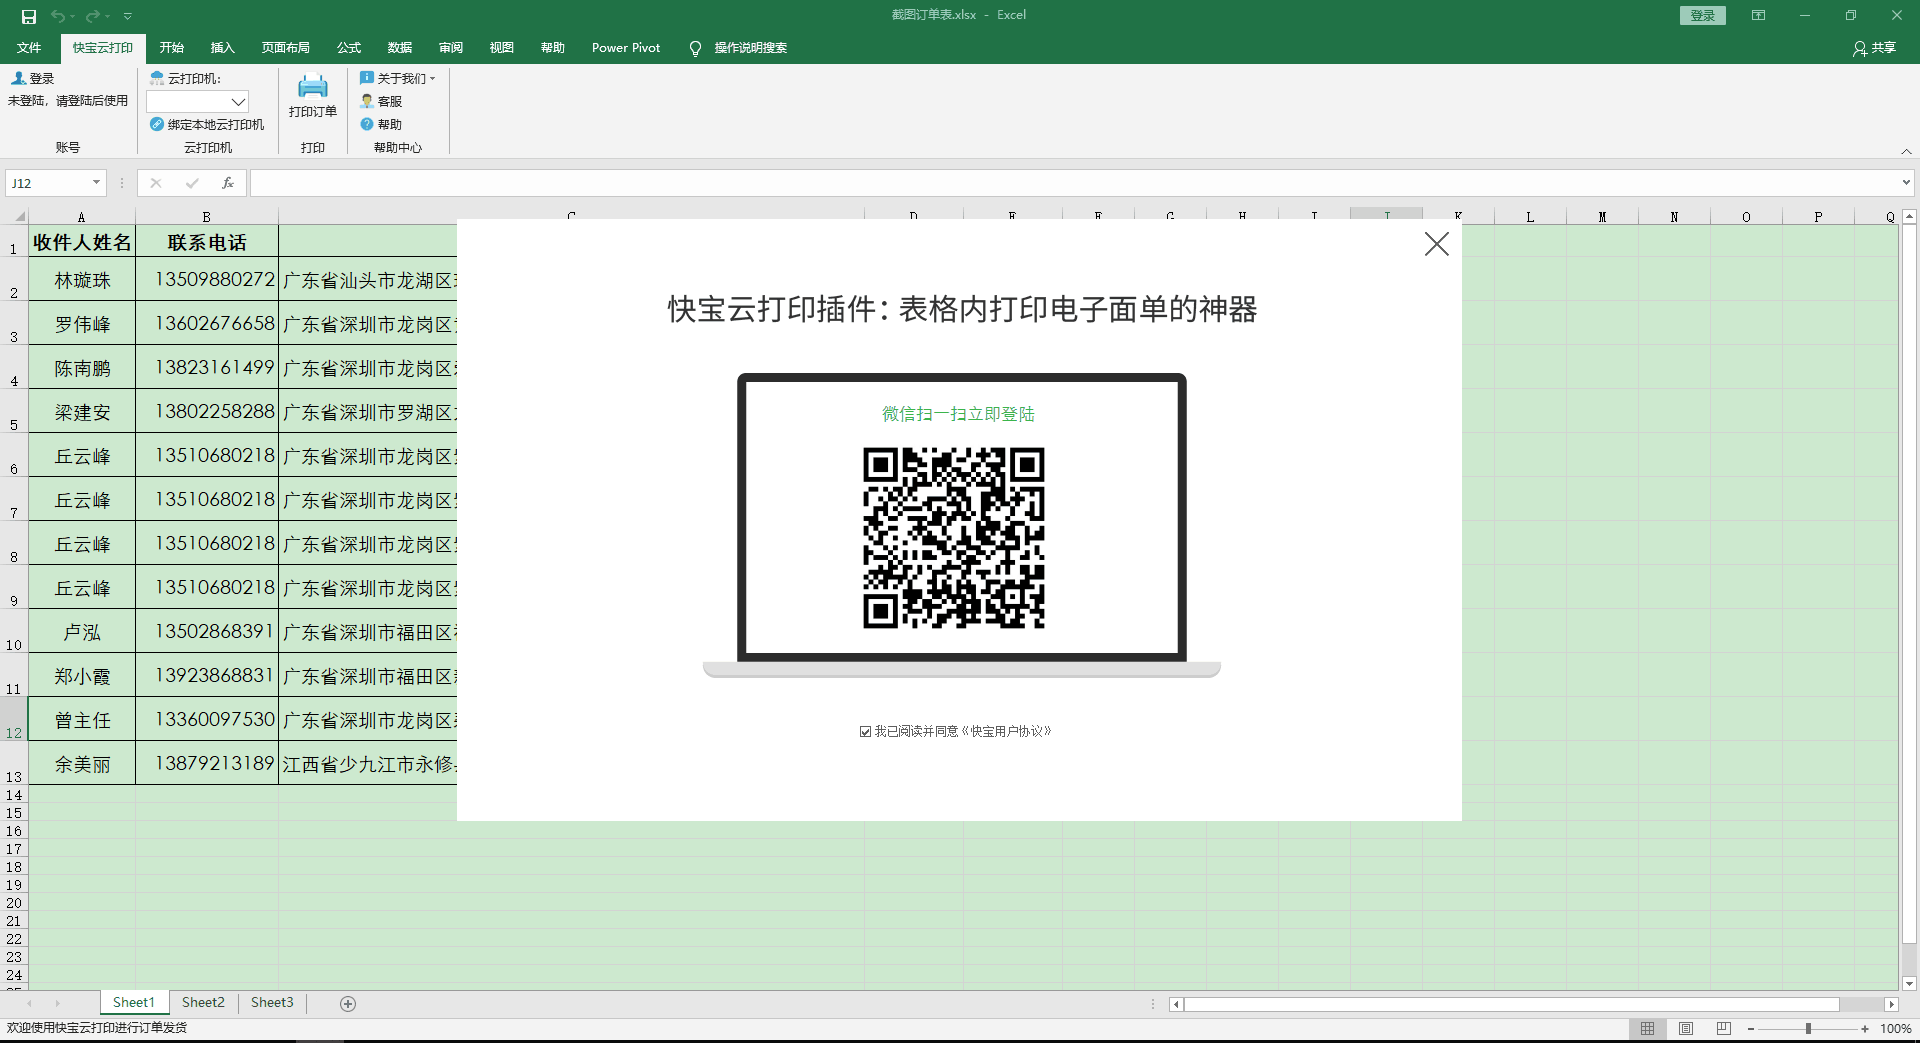The image size is (1920, 1043).
Task: Select cell with name 林璇珠
Action: 82,280
